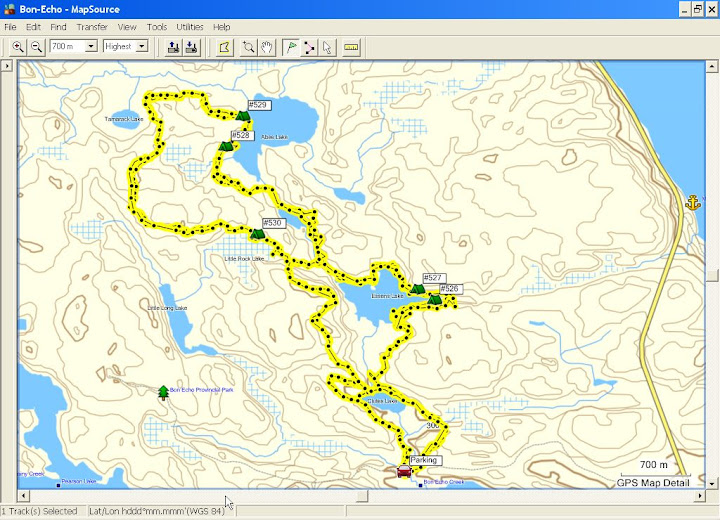Open the Help menu

221,27
